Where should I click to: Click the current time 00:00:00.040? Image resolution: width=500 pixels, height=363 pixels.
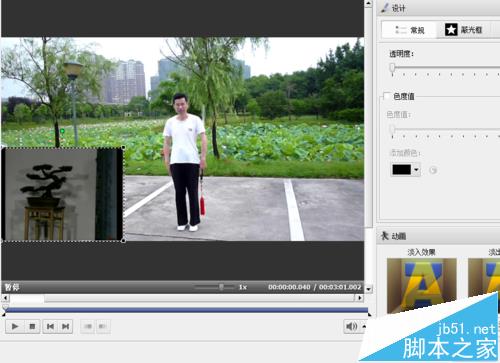click(289, 287)
